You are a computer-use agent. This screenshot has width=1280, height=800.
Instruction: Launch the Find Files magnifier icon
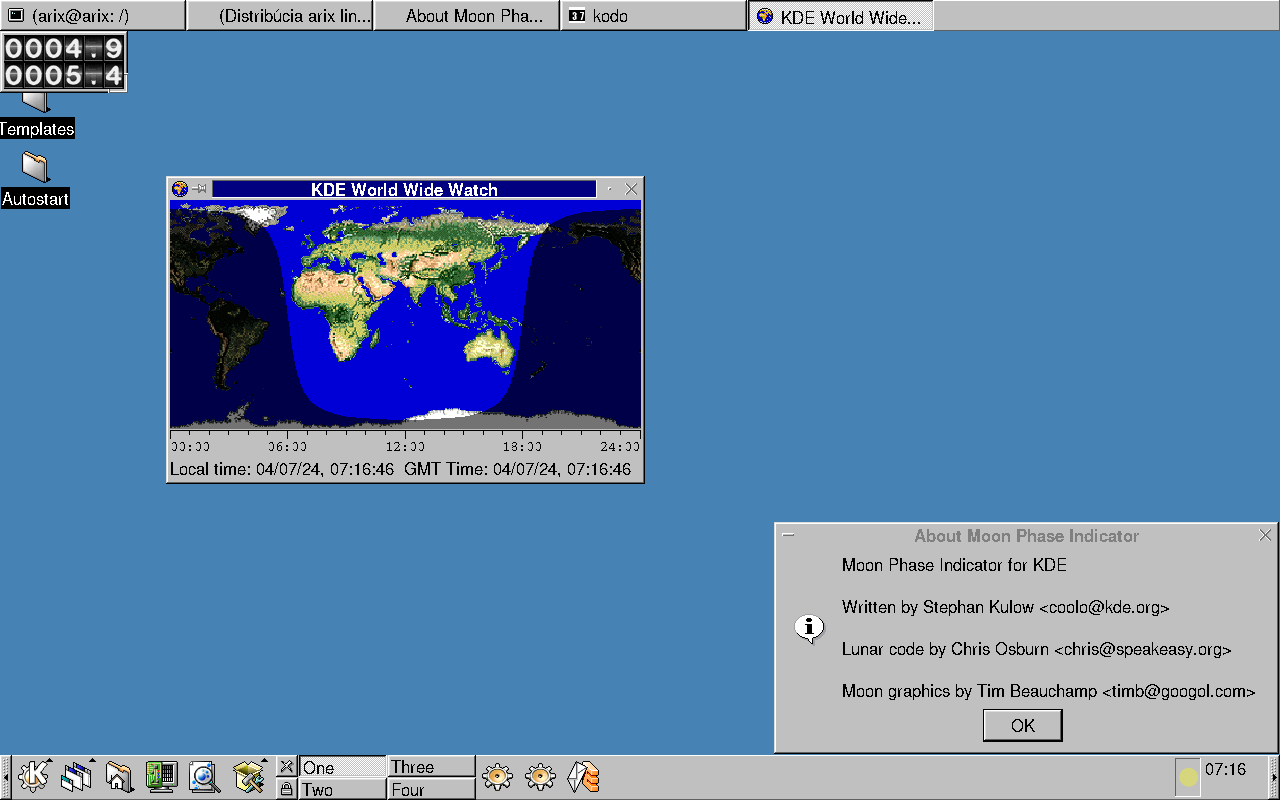click(x=204, y=777)
